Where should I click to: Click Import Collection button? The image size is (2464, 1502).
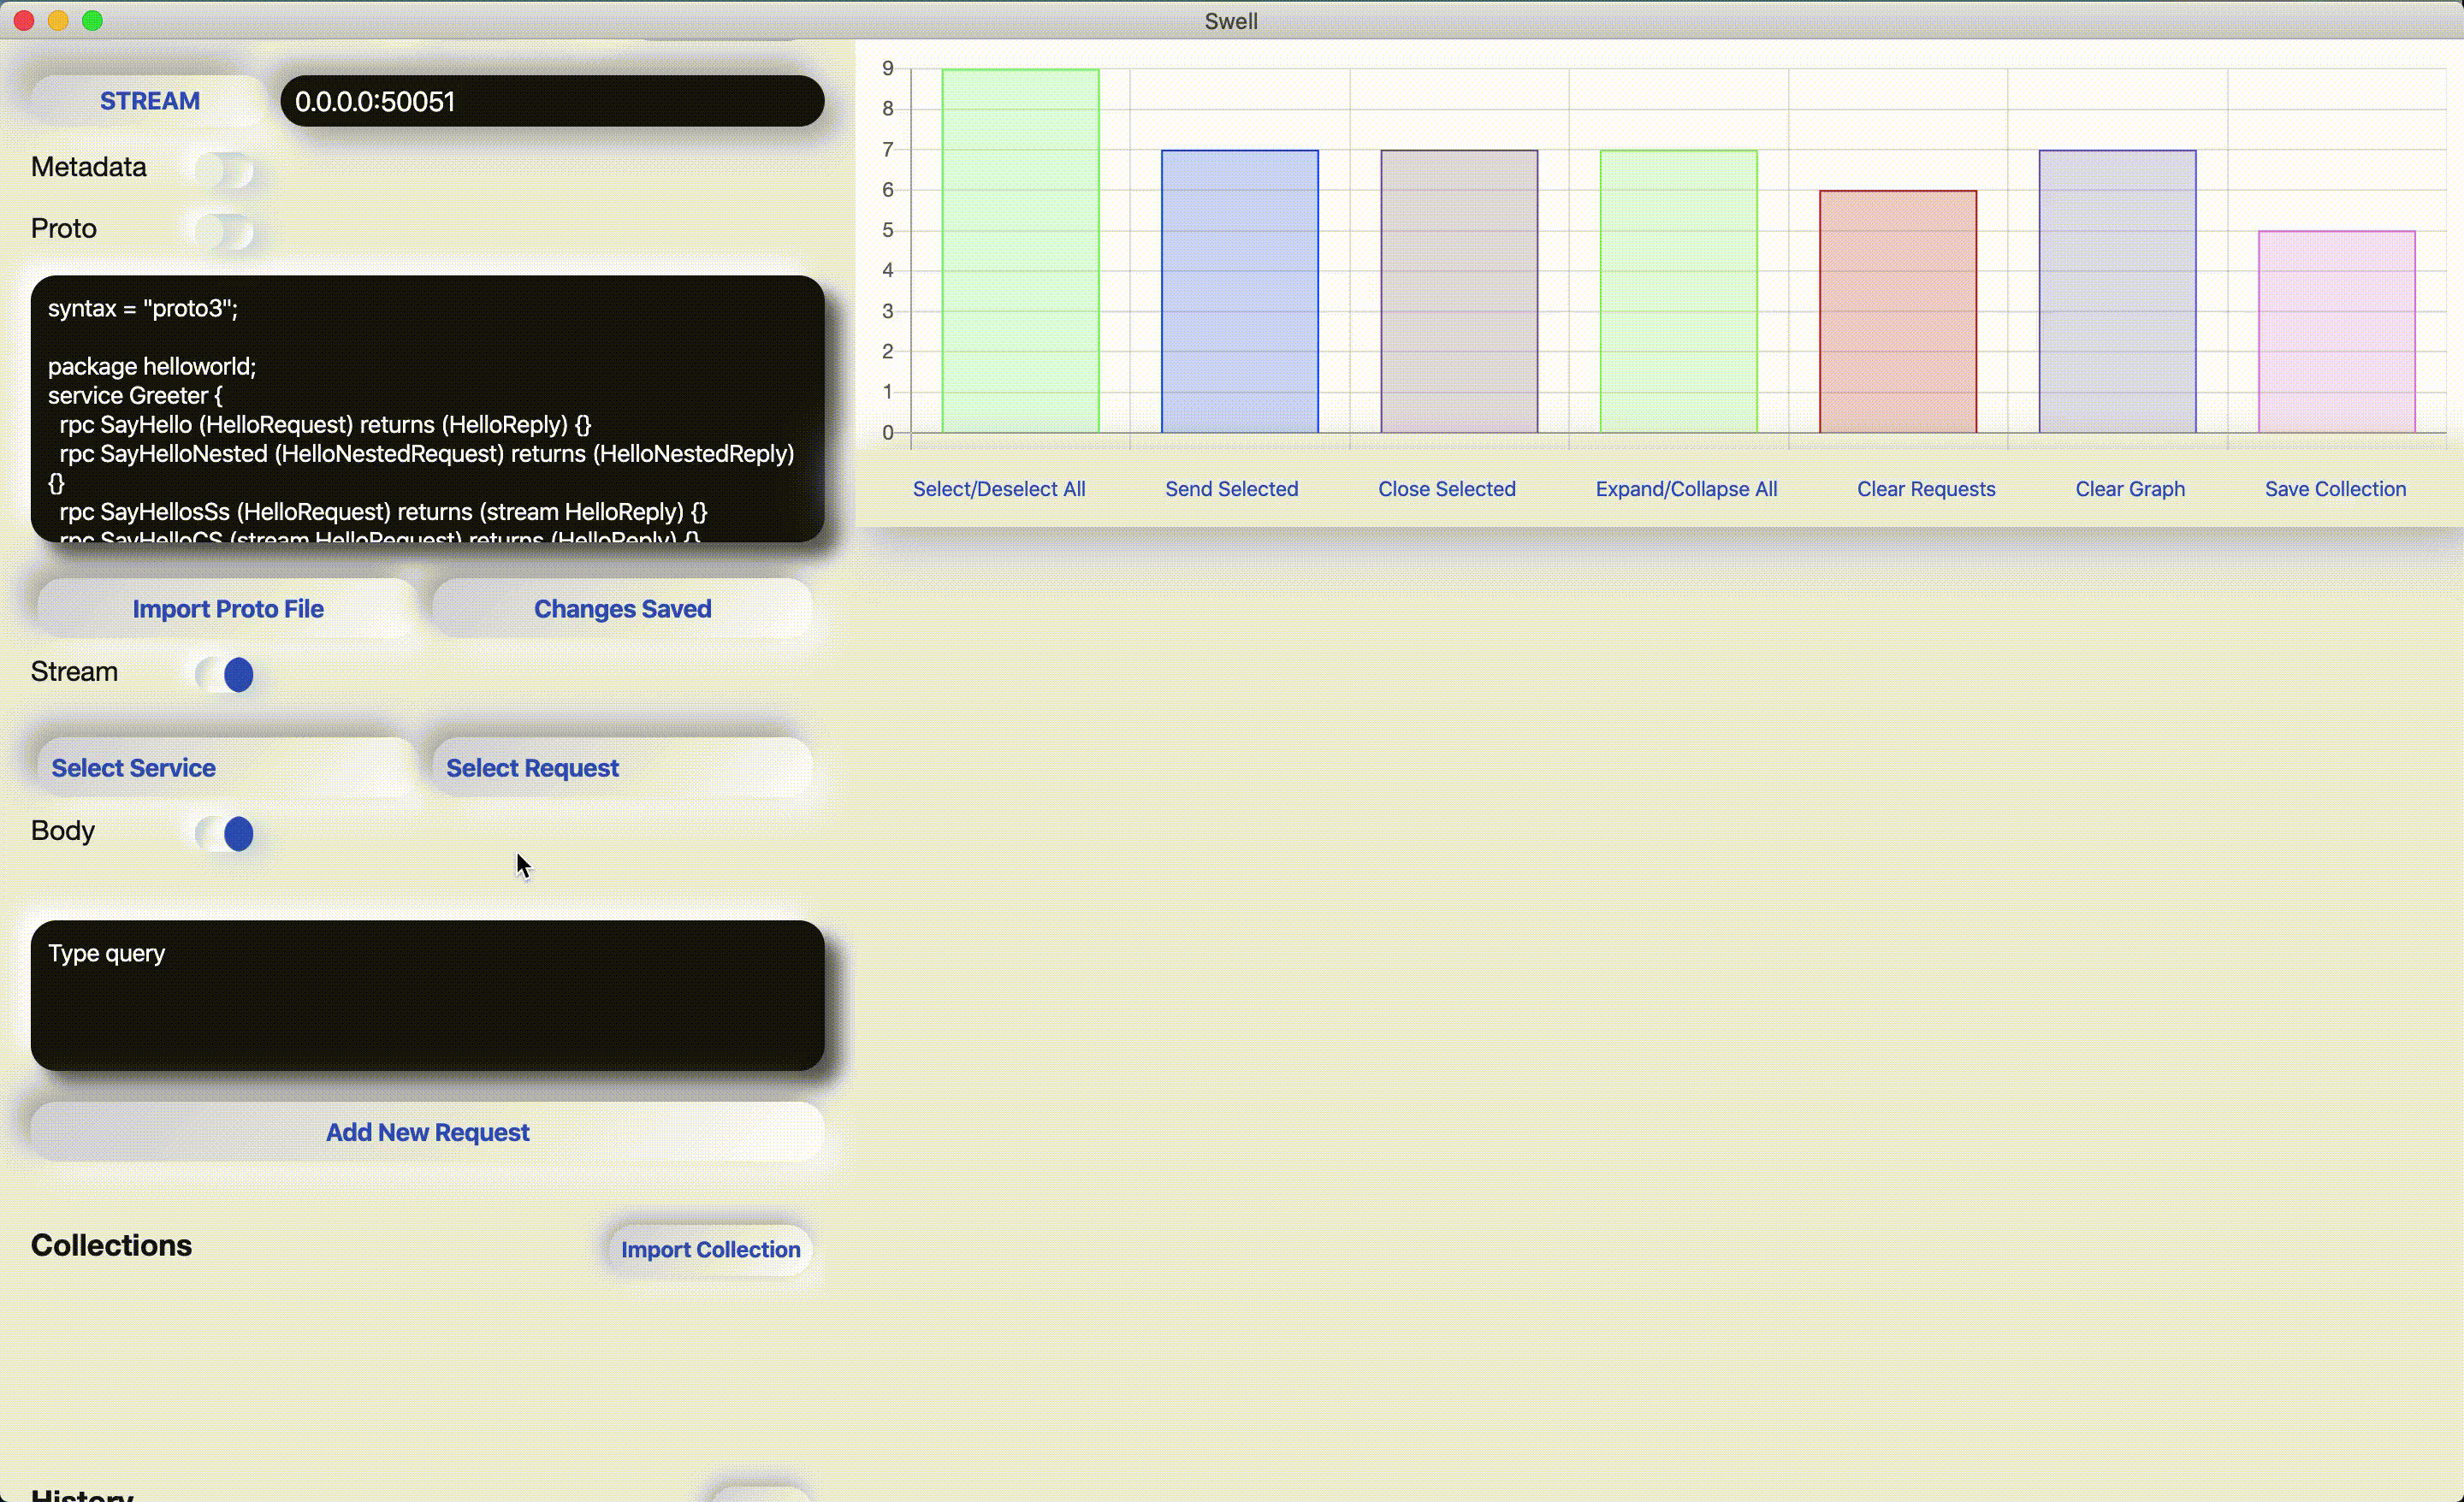pos(710,1249)
